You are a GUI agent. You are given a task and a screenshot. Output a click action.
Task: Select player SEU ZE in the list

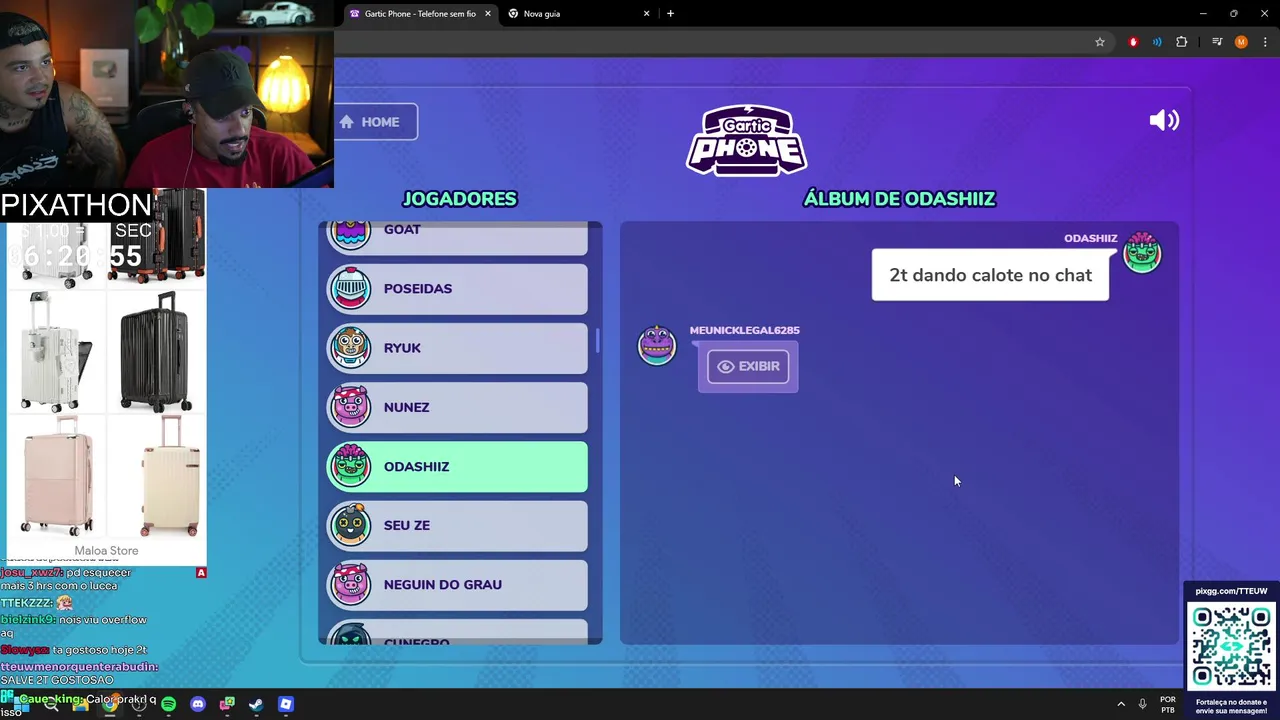[x=458, y=526]
